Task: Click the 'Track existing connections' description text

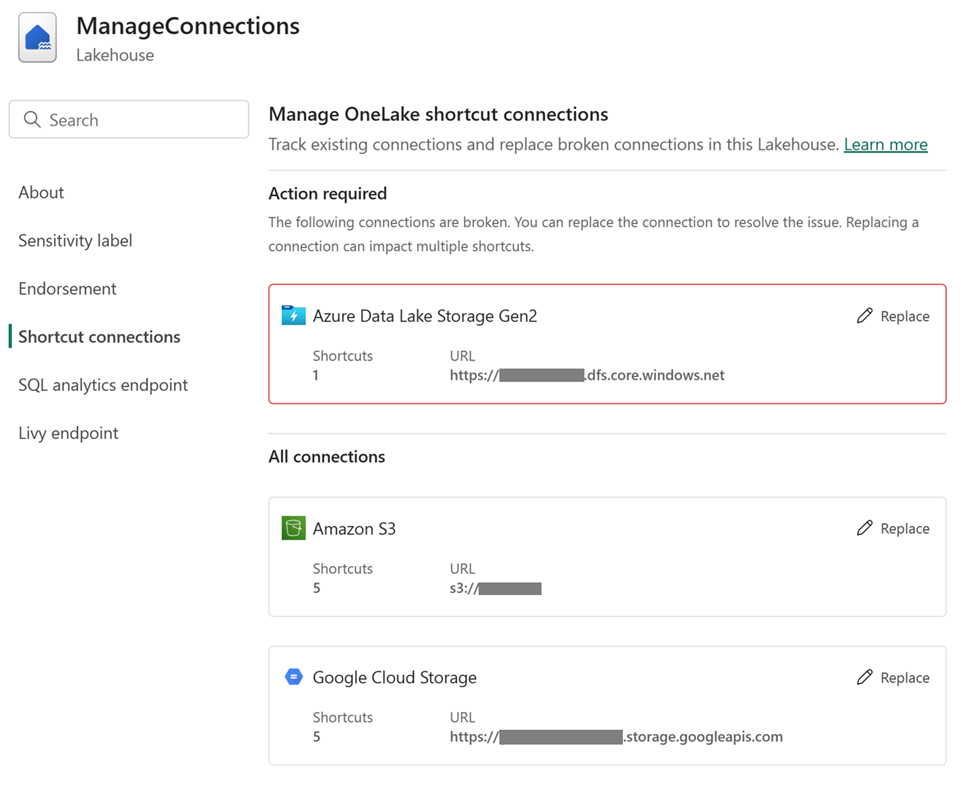Action: pyautogui.click(x=554, y=145)
